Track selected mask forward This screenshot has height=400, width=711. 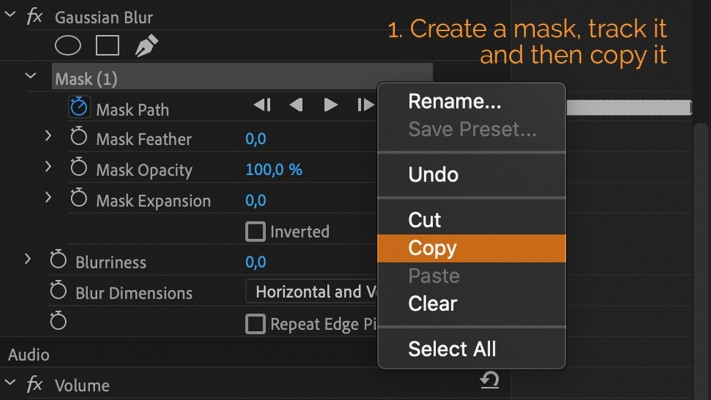pos(330,105)
